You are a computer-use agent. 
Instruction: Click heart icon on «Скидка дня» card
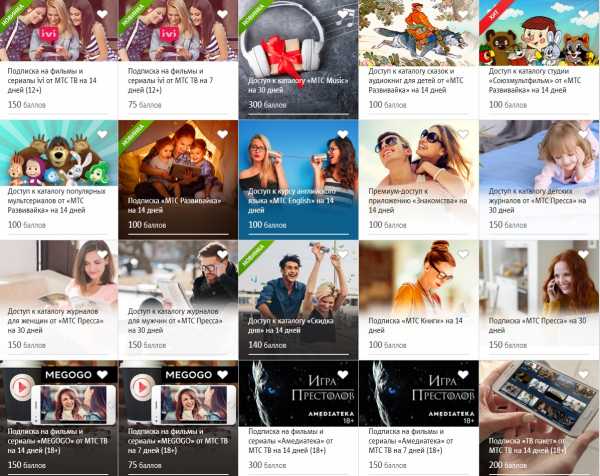tap(342, 255)
